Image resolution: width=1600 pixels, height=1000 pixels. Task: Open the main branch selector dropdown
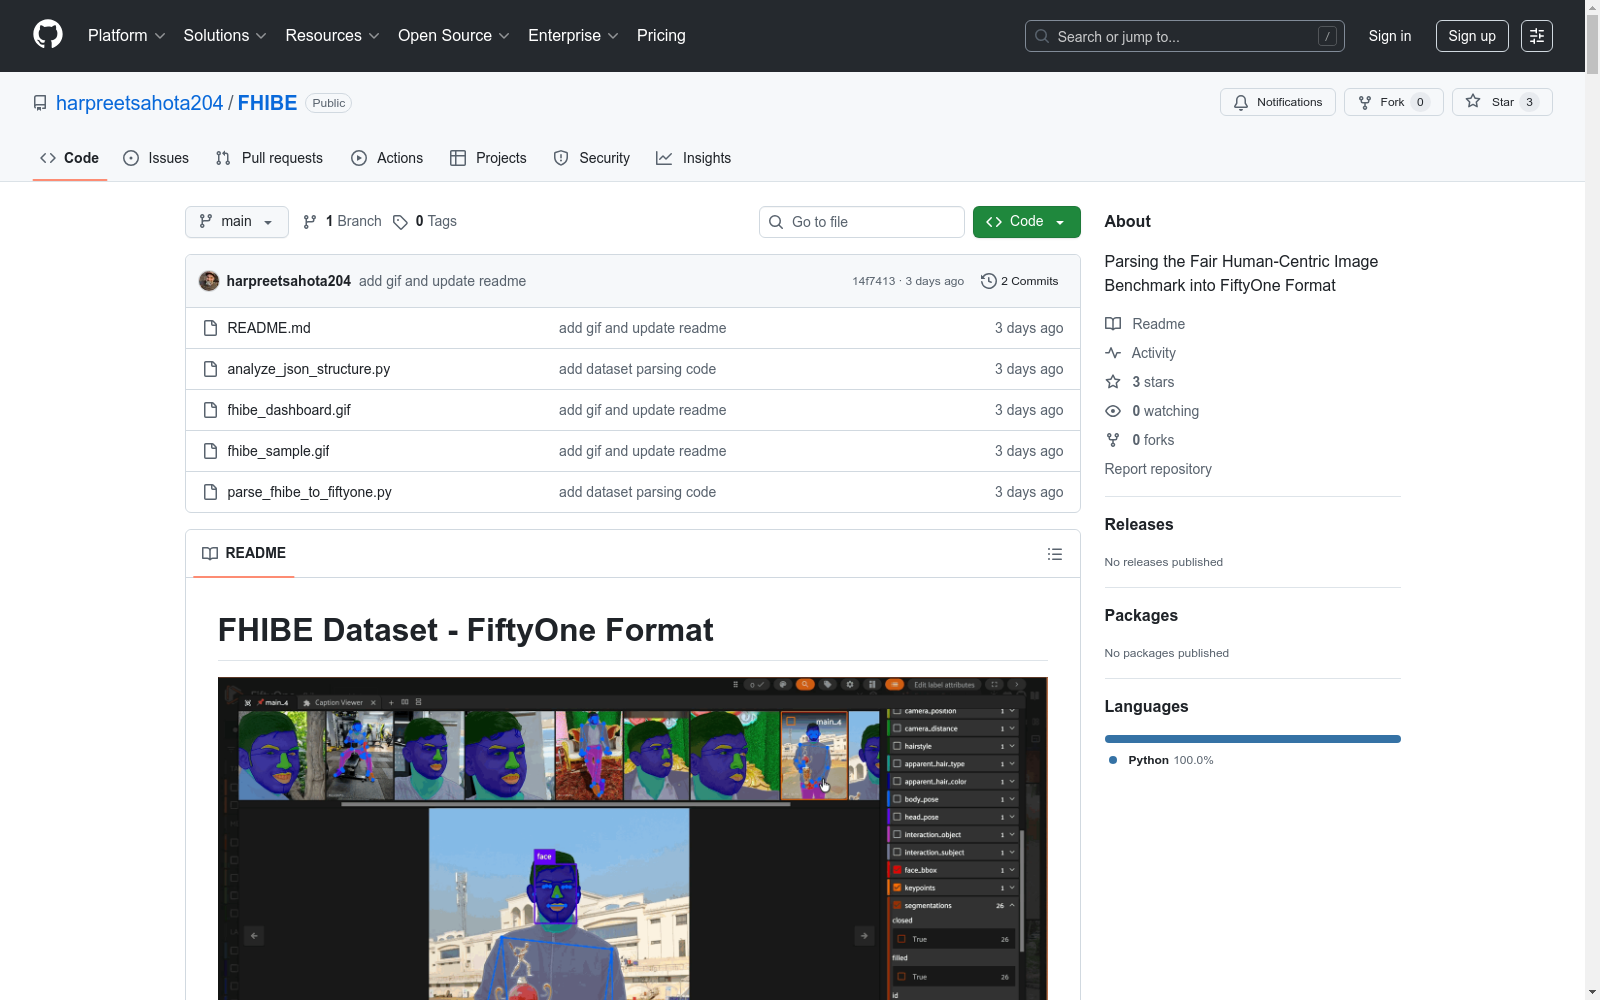pos(237,222)
